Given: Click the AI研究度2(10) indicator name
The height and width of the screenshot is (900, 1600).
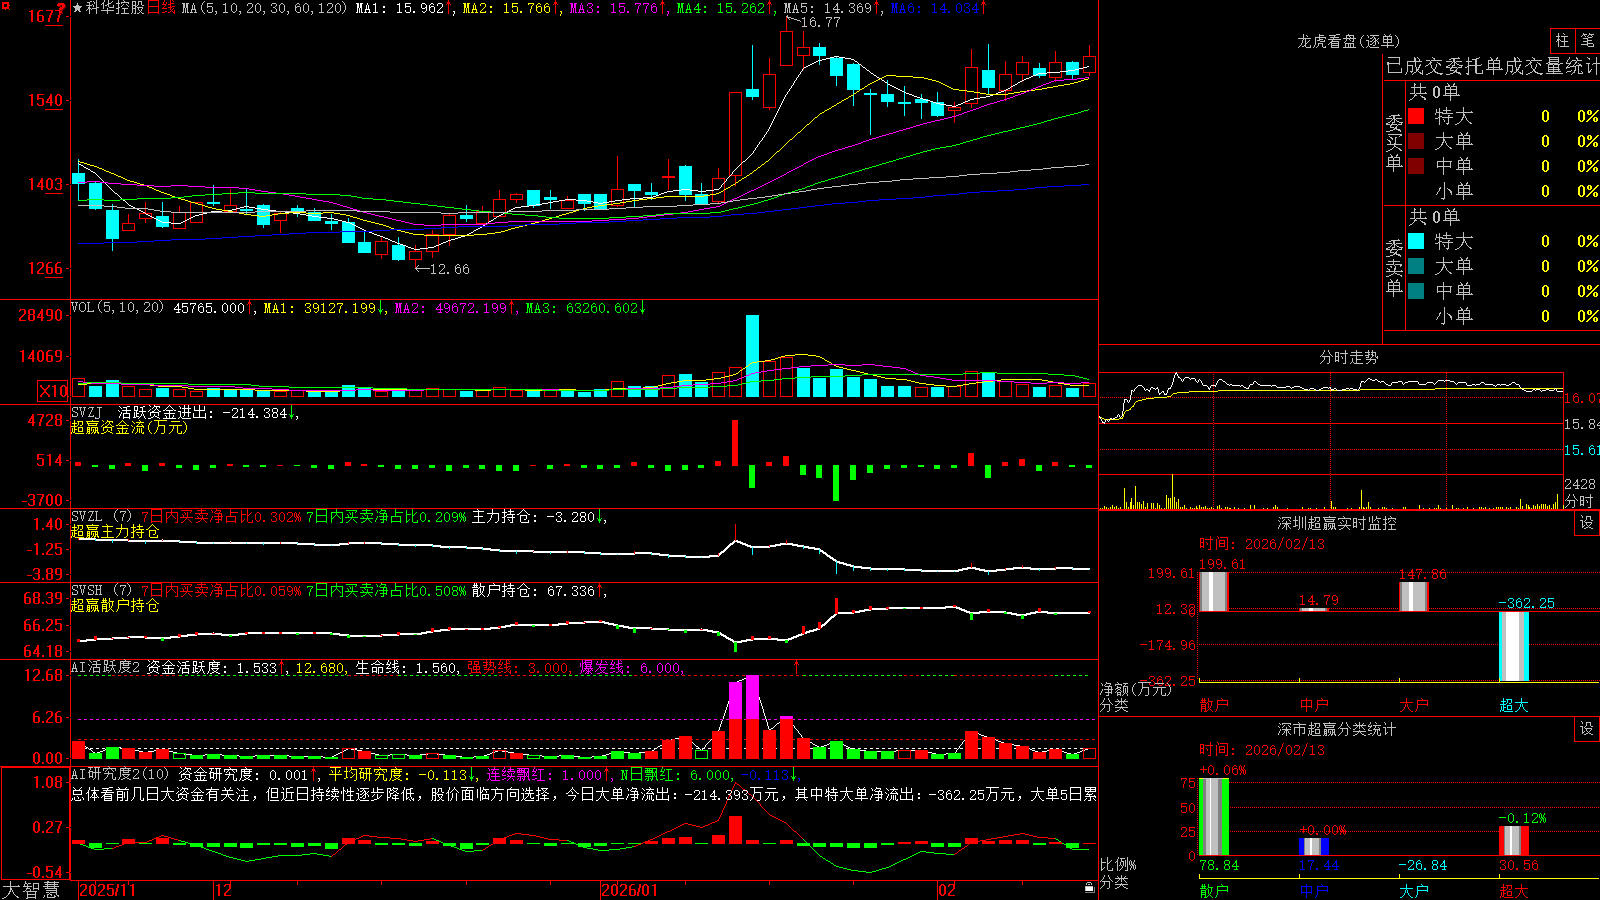Looking at the screenshot, I should tap(120, 774).
